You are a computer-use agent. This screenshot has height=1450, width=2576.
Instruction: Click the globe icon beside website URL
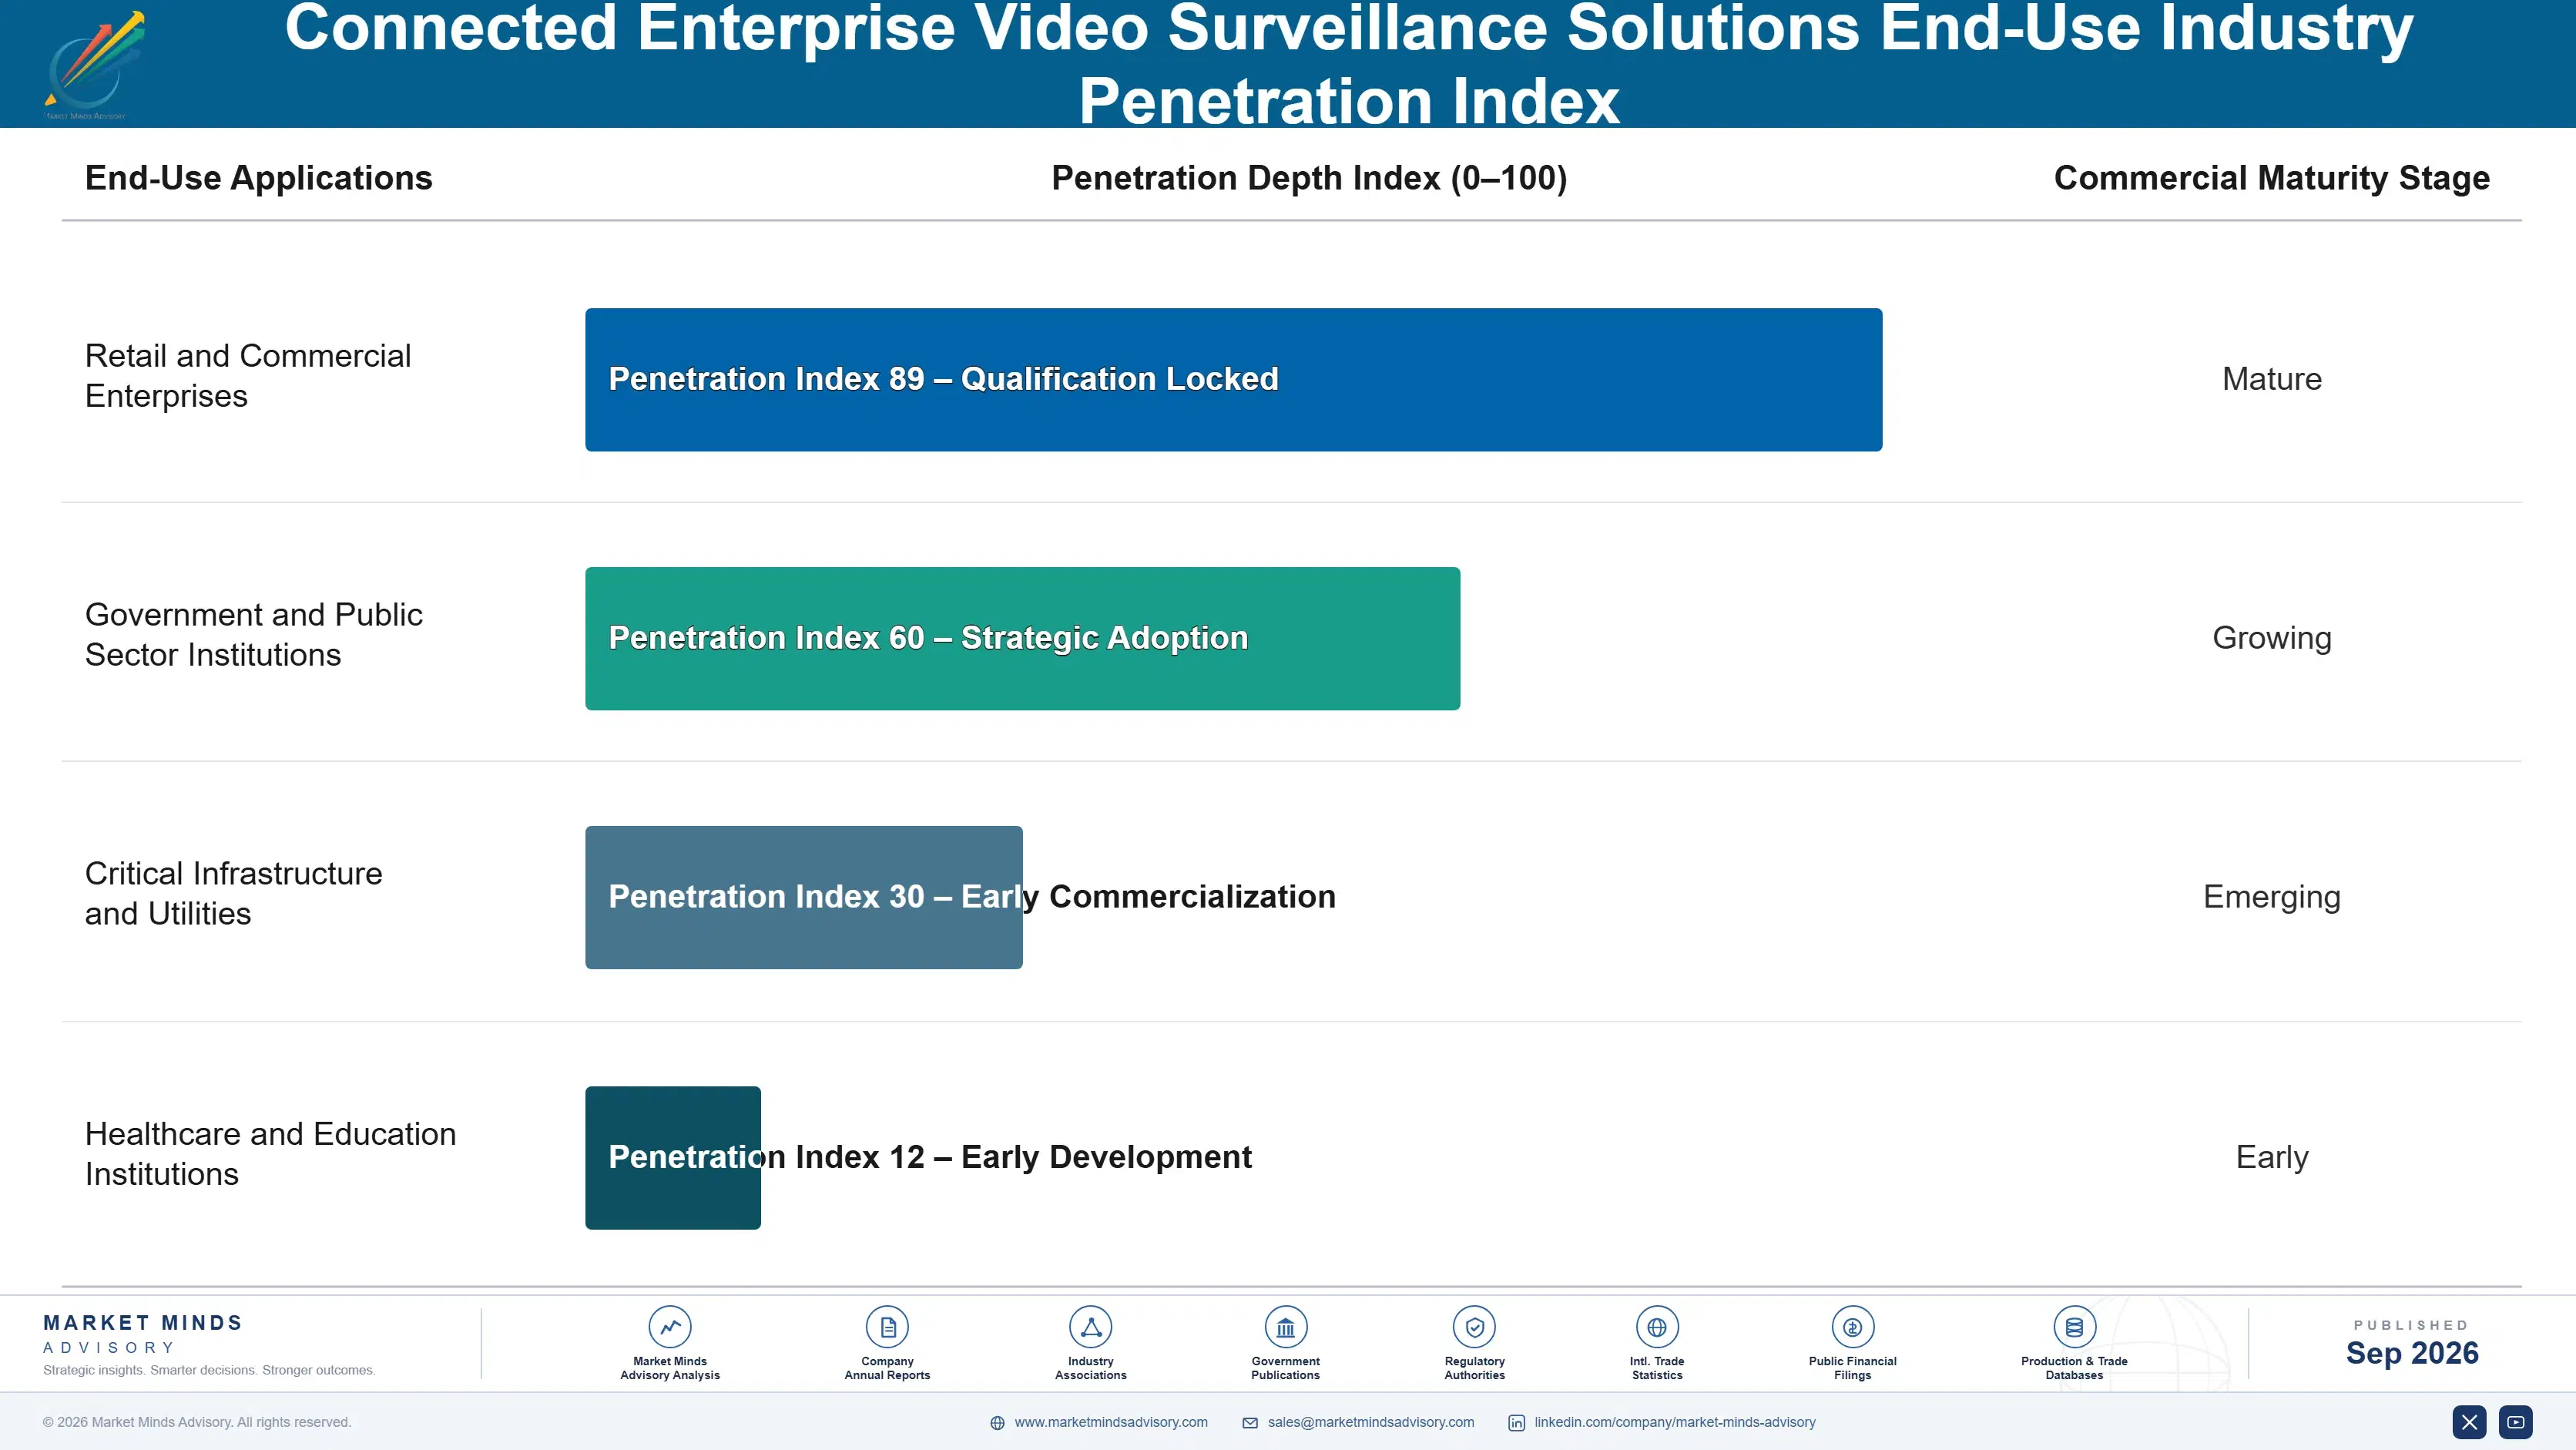click(x=997, y=1423)
